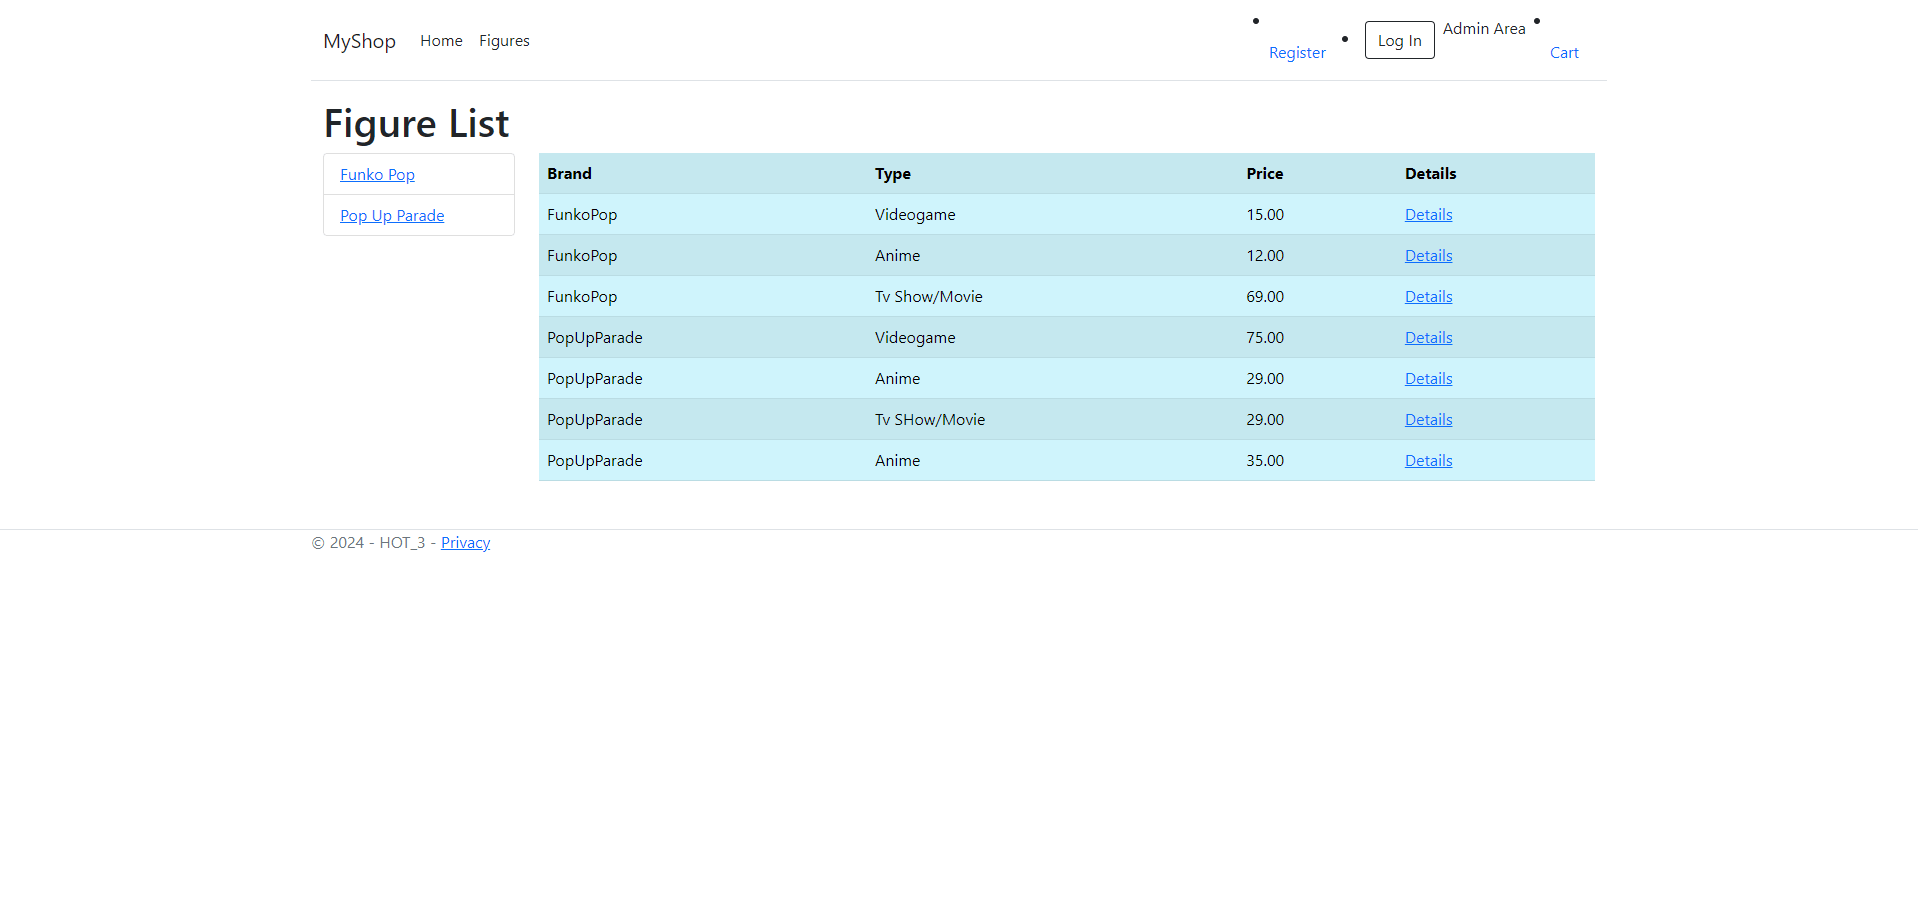Open the MyShop brand homepage link

[x=359, y=41]
